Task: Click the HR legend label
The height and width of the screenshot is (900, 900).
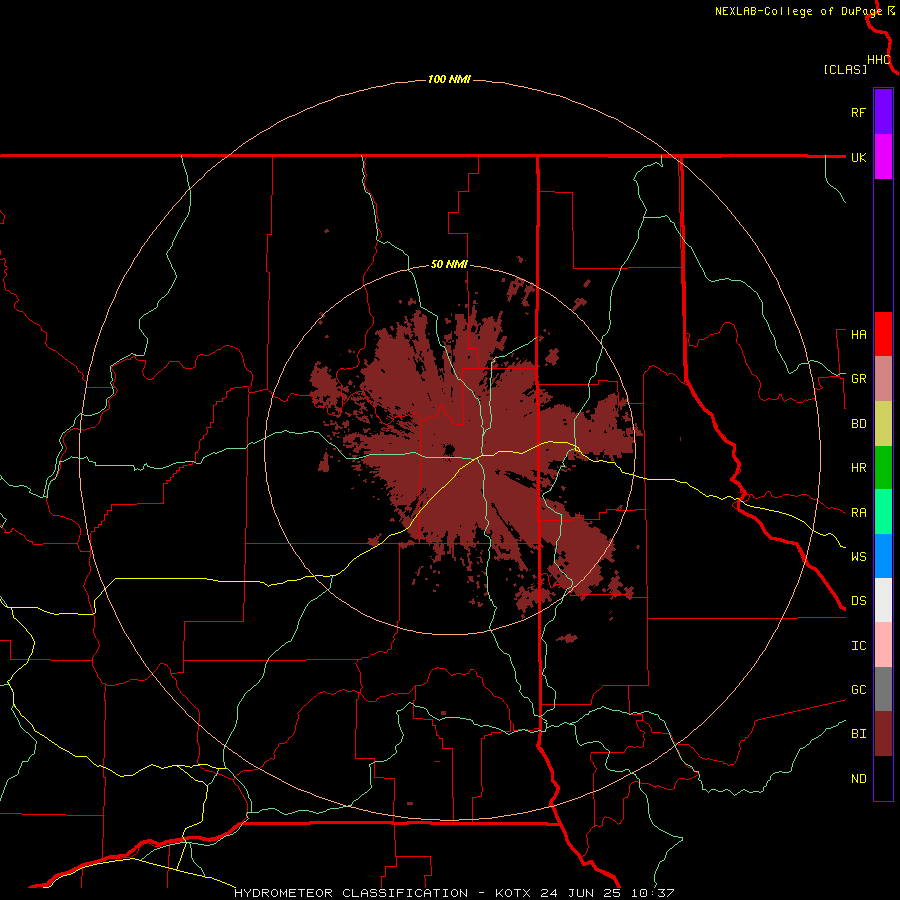Action: pyautogui.click(x=858, y=468)
